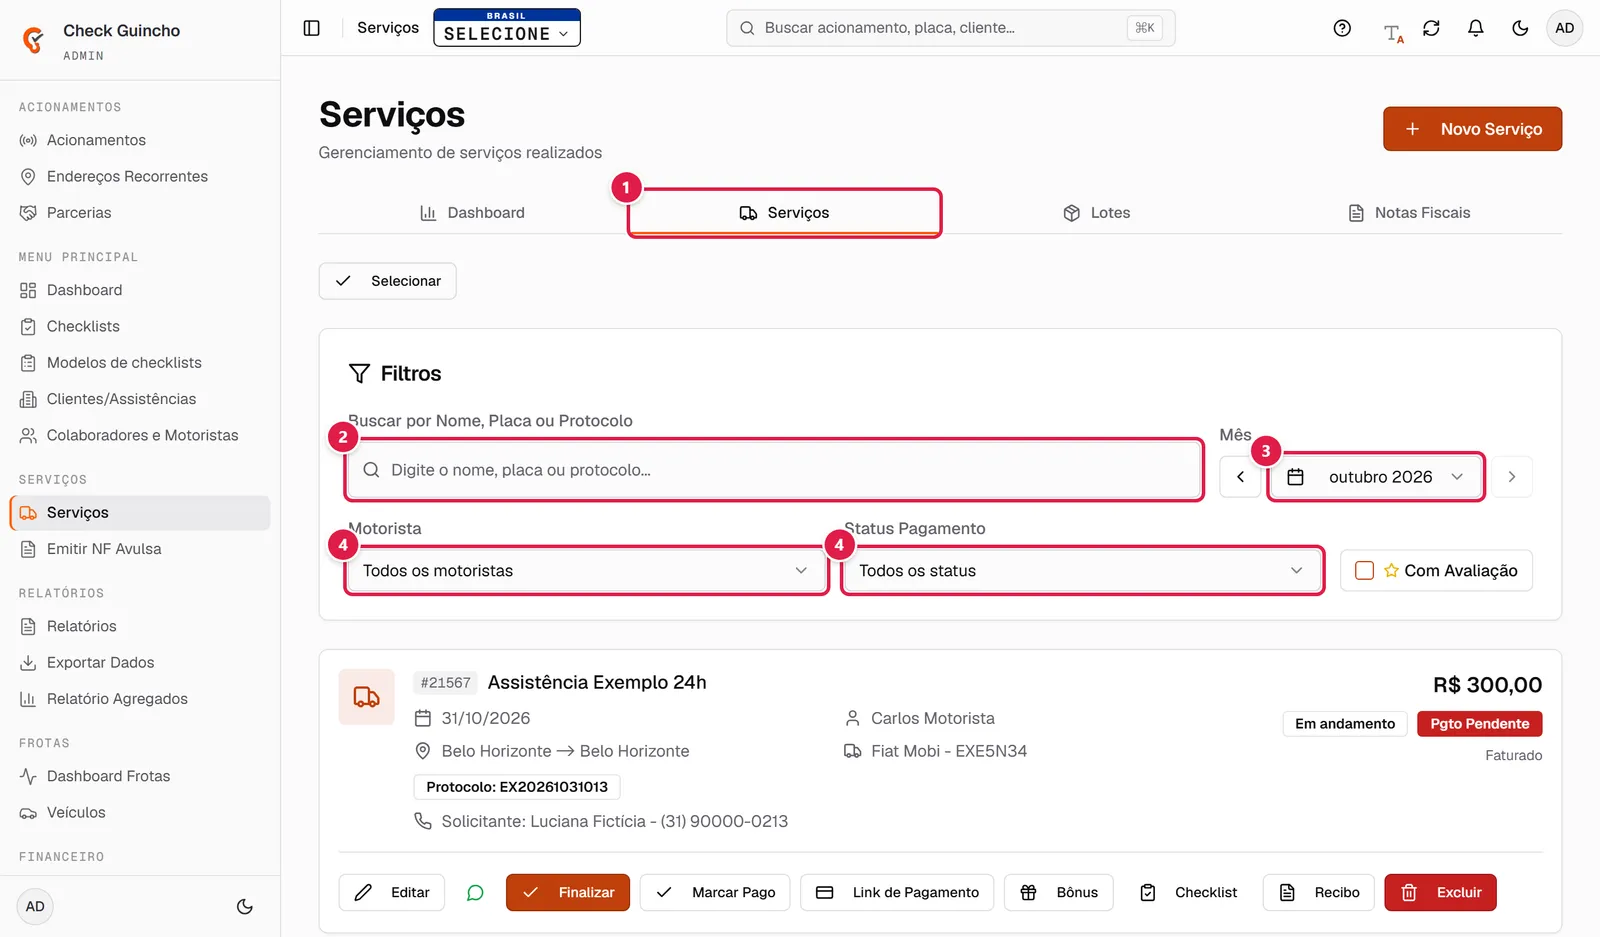Click the text size adjustment icon

(x=1393, y=34)
